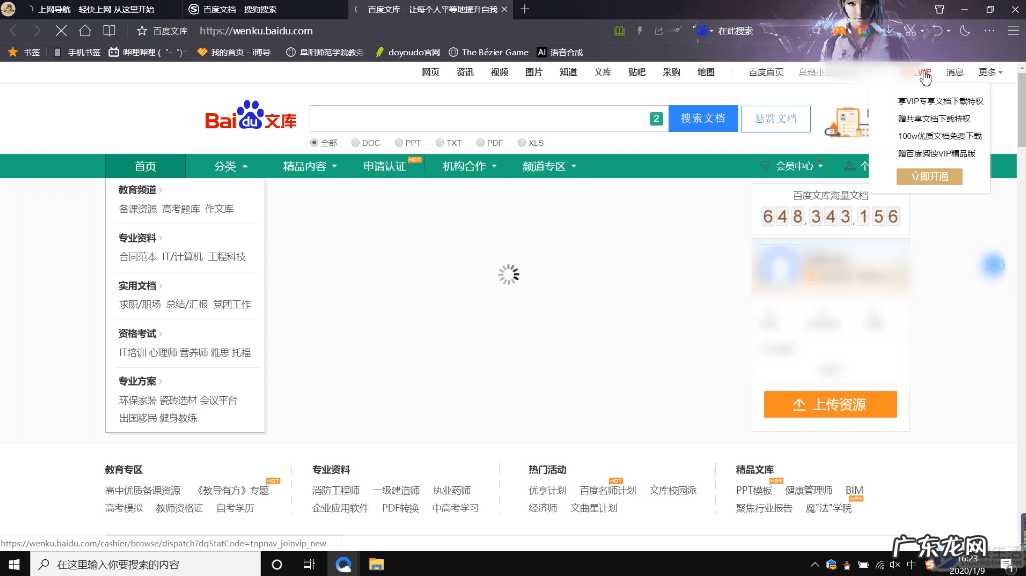Select the PDF file type radio button

480,143
